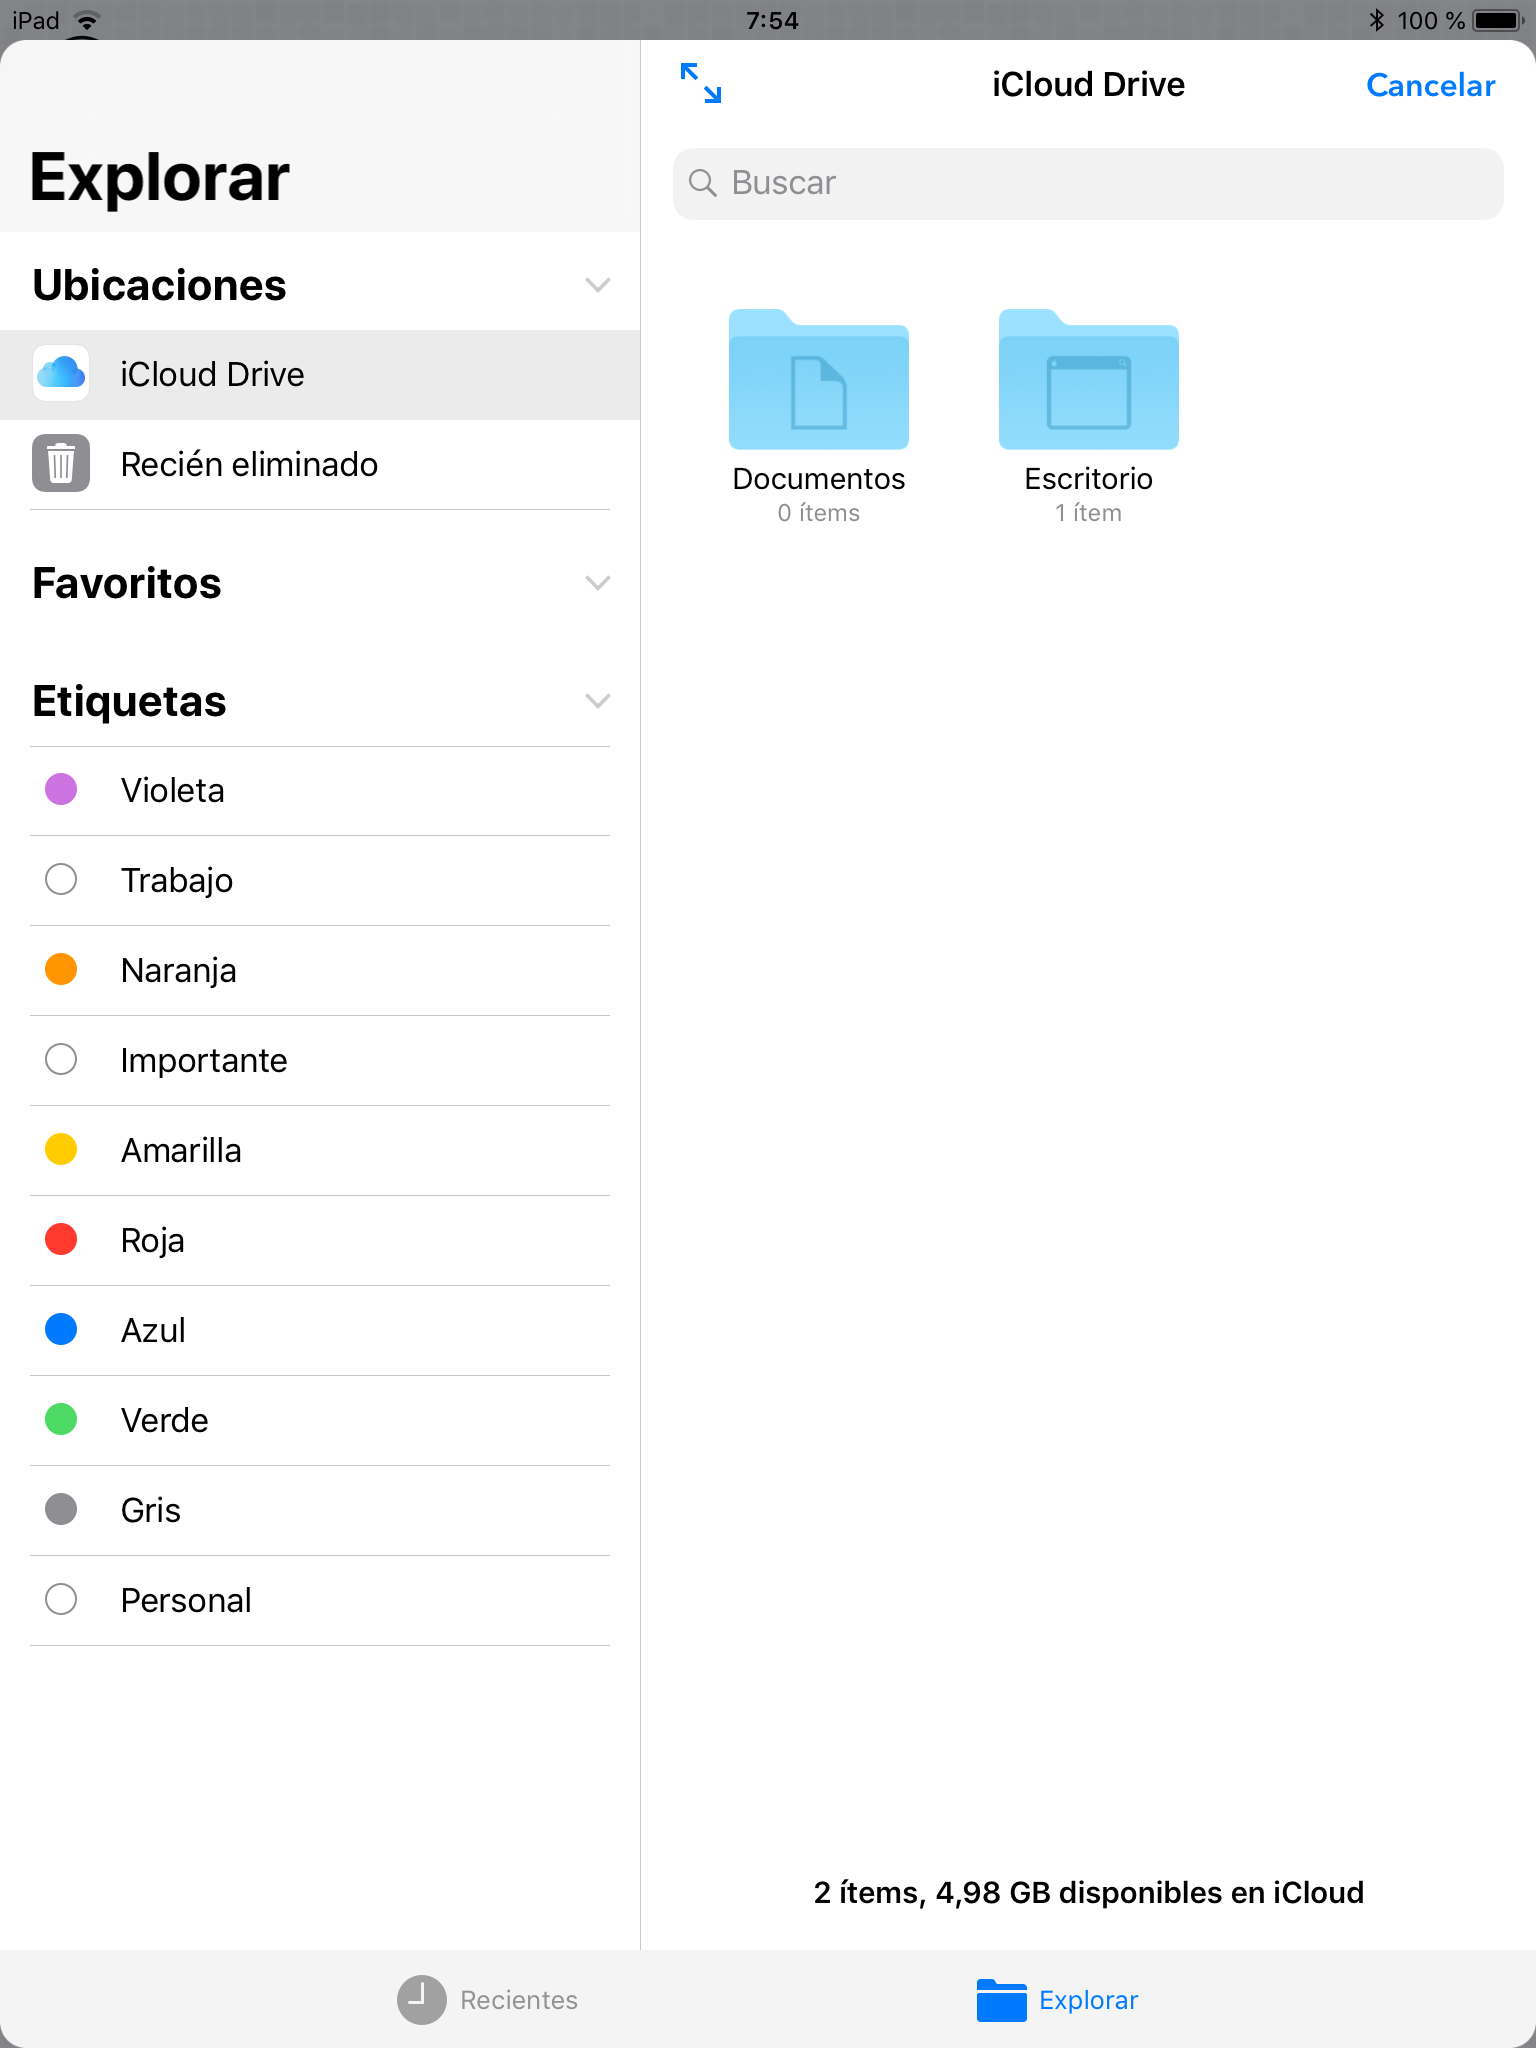Viewport: 1536px width, 2048px height.
Task: Tap the Recientes clock icon
Action: [x=421, y=2000]
